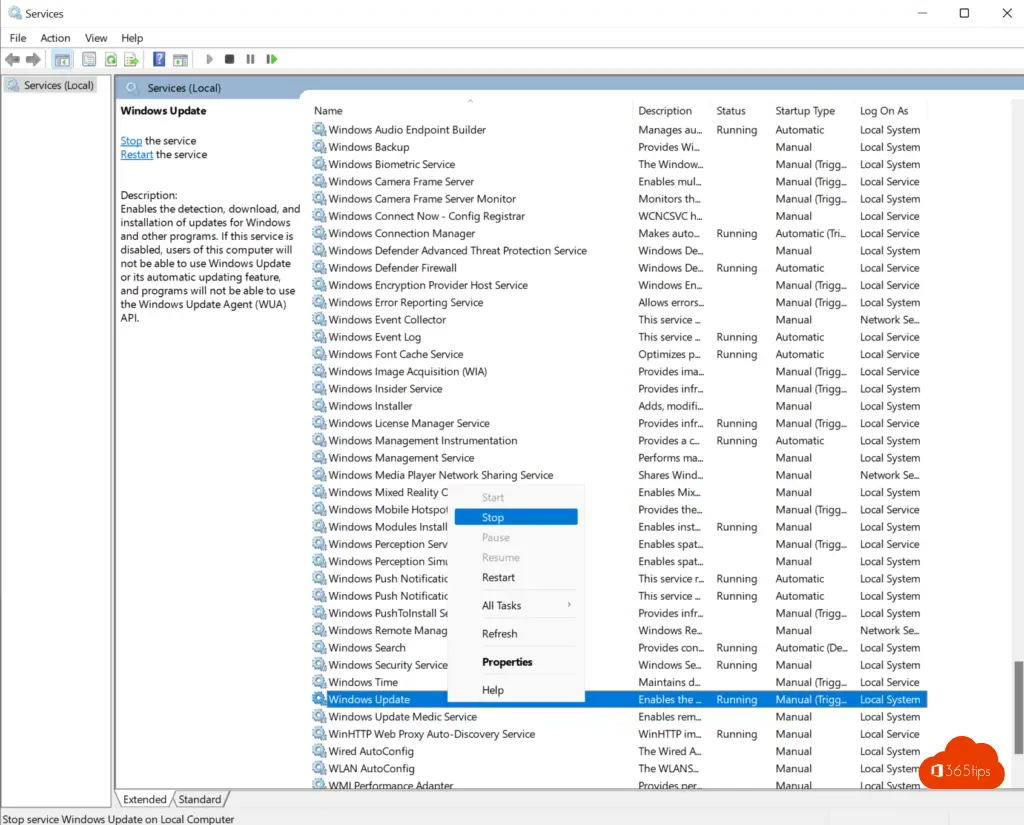Toggle Show/Hide Console Tree button

[62, 59]
